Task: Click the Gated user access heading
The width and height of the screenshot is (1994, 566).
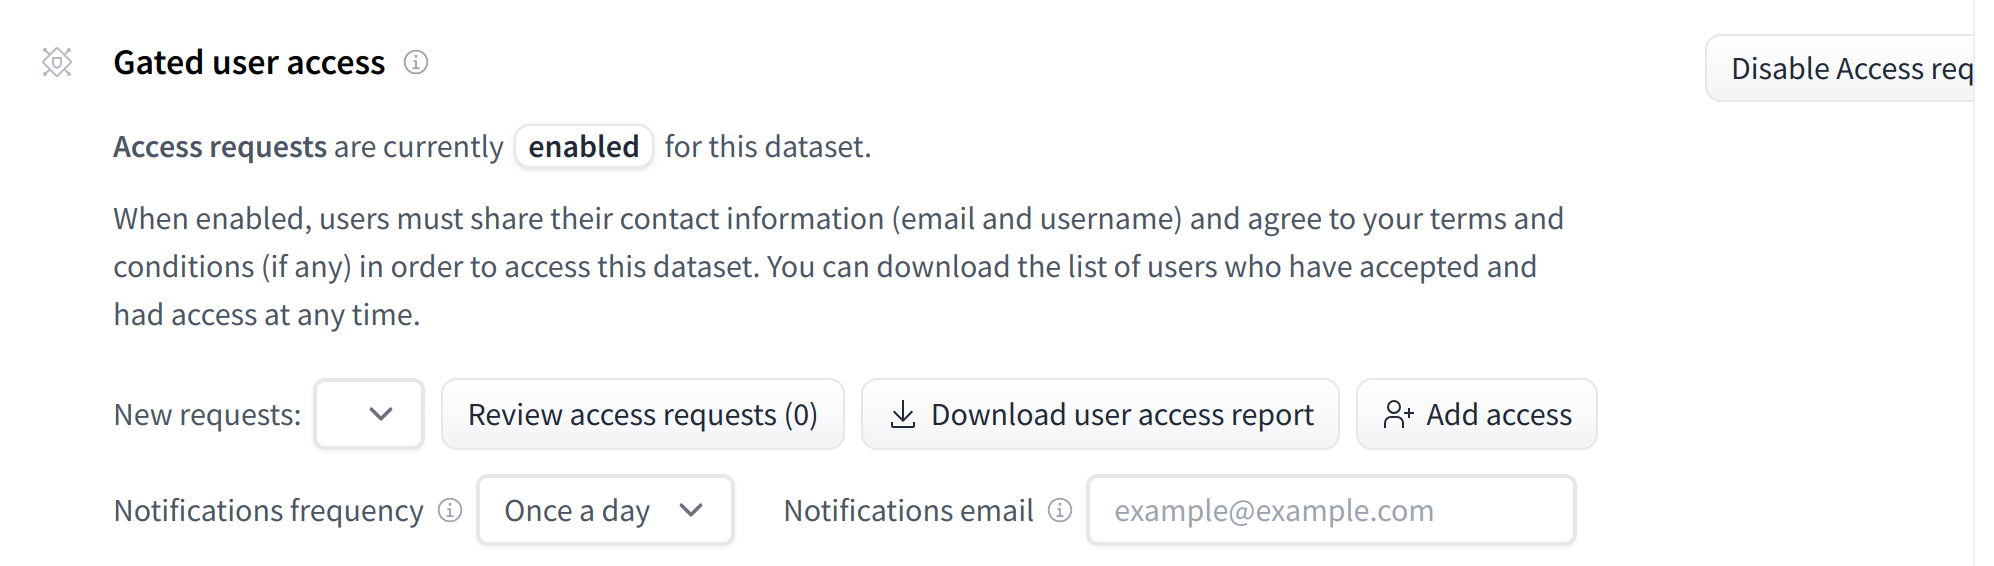Action: click(249, 62)
